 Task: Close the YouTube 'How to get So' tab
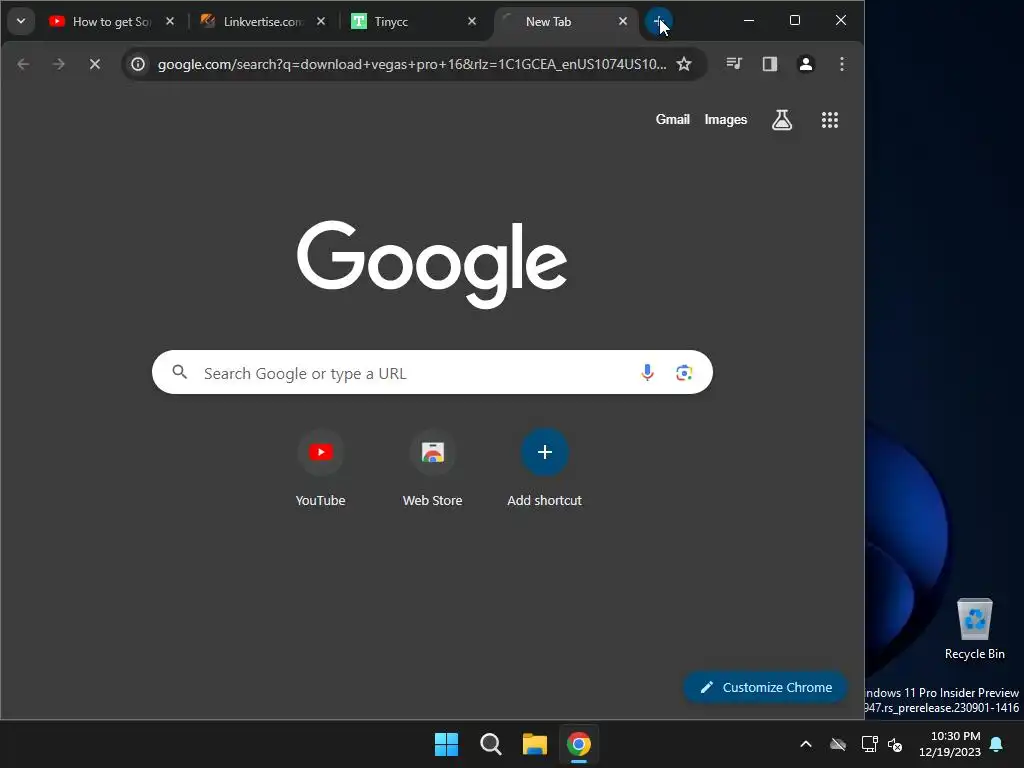tap(170, 22)
